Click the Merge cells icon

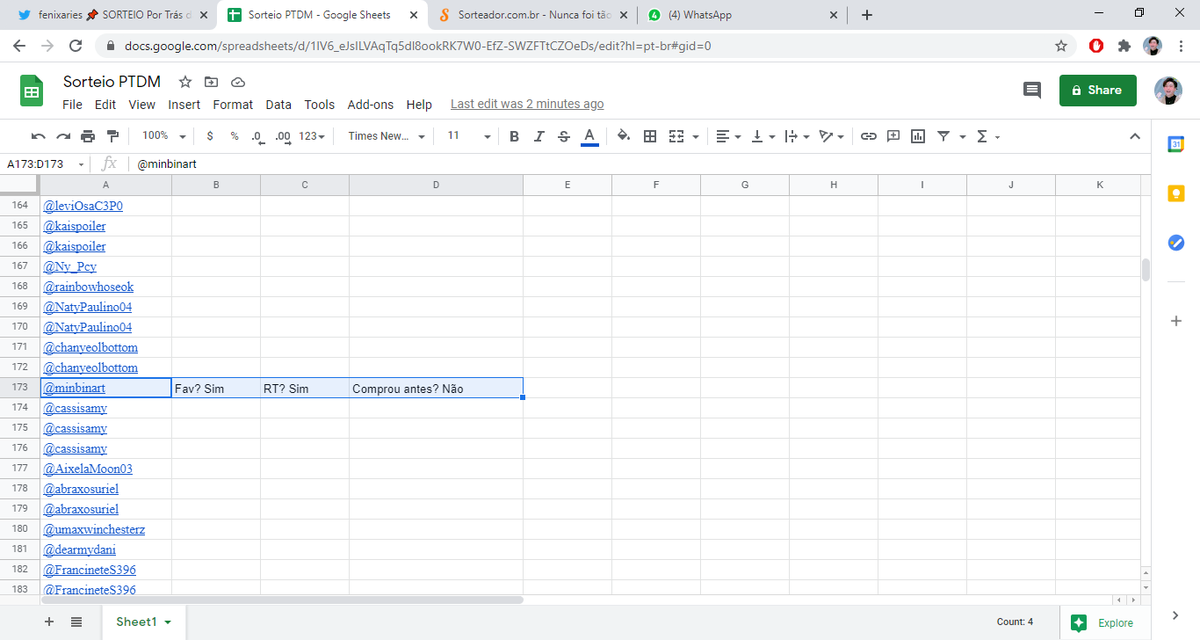(x=676, y=136)
